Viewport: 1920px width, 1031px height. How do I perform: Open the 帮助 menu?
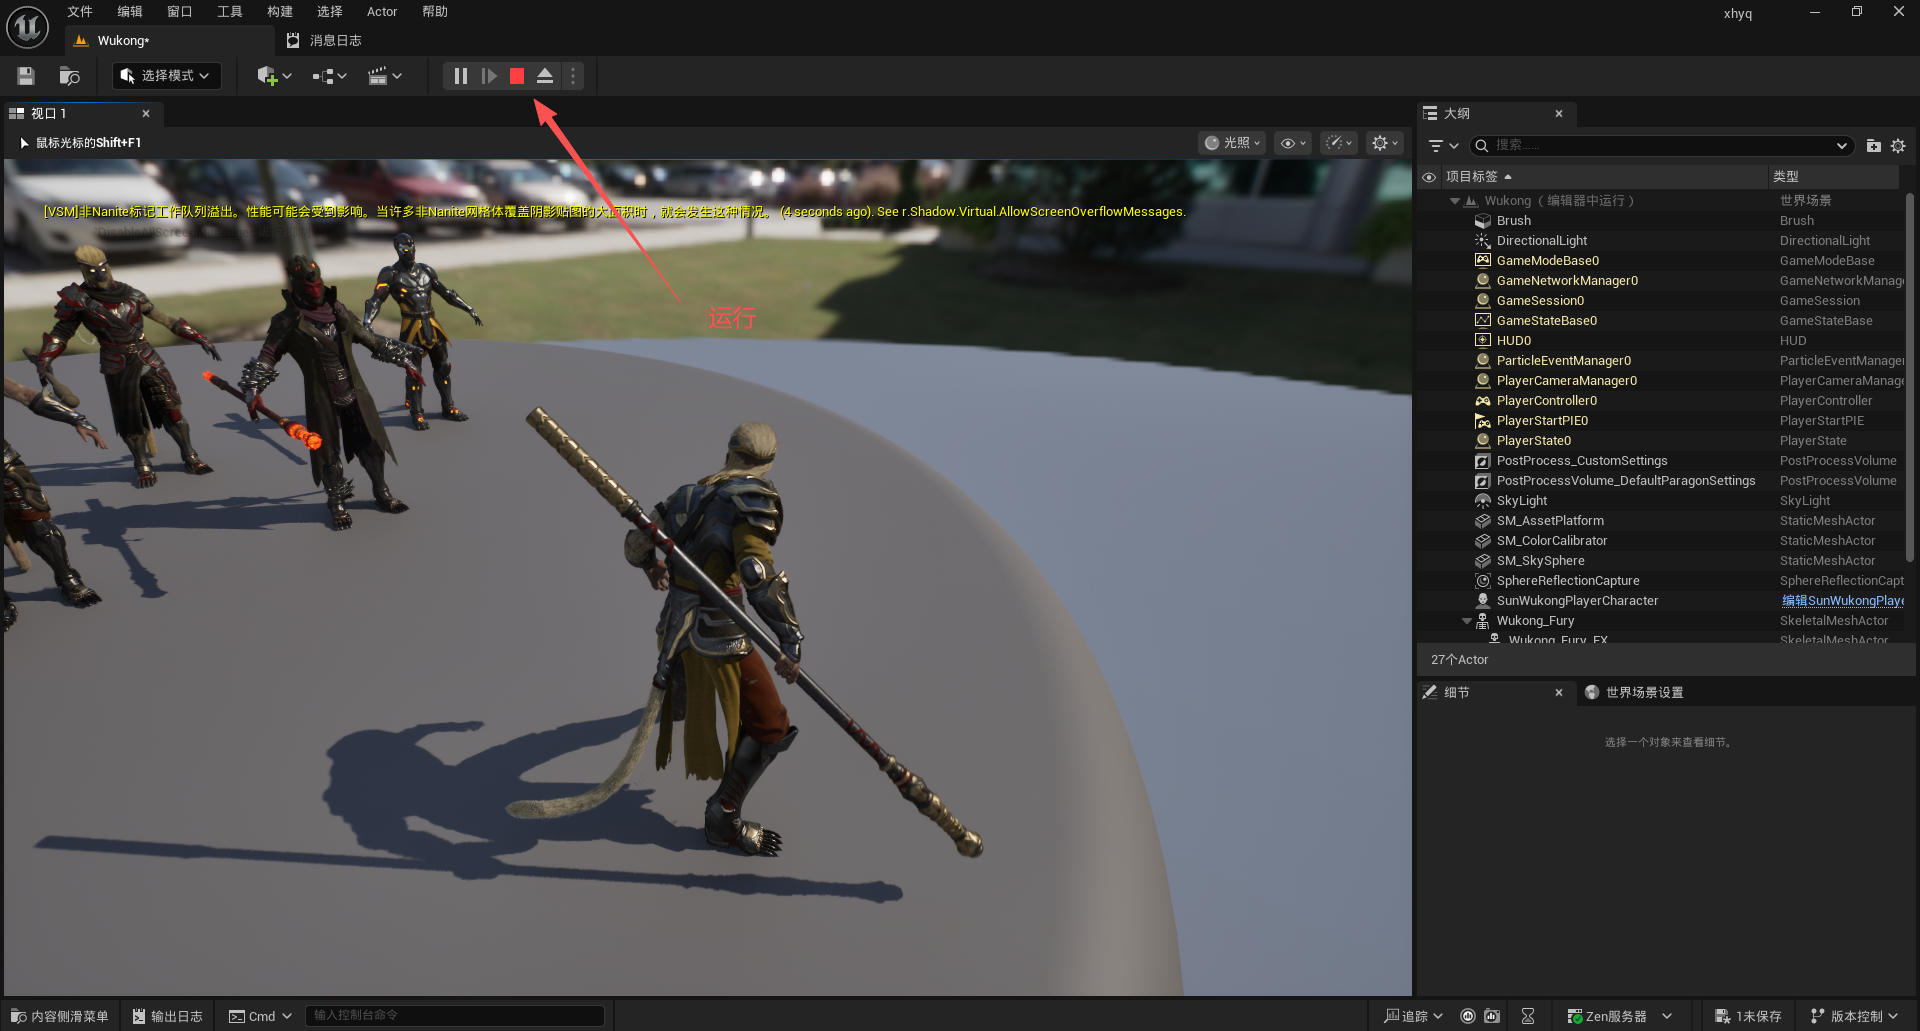click(435, 12)
